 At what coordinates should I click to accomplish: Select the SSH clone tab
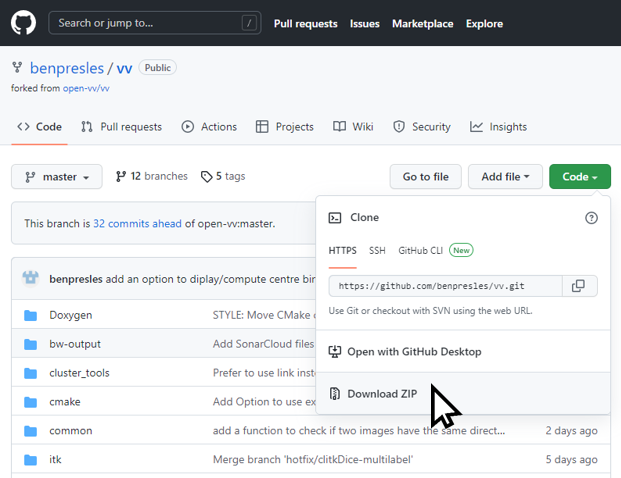coord(377,251)
